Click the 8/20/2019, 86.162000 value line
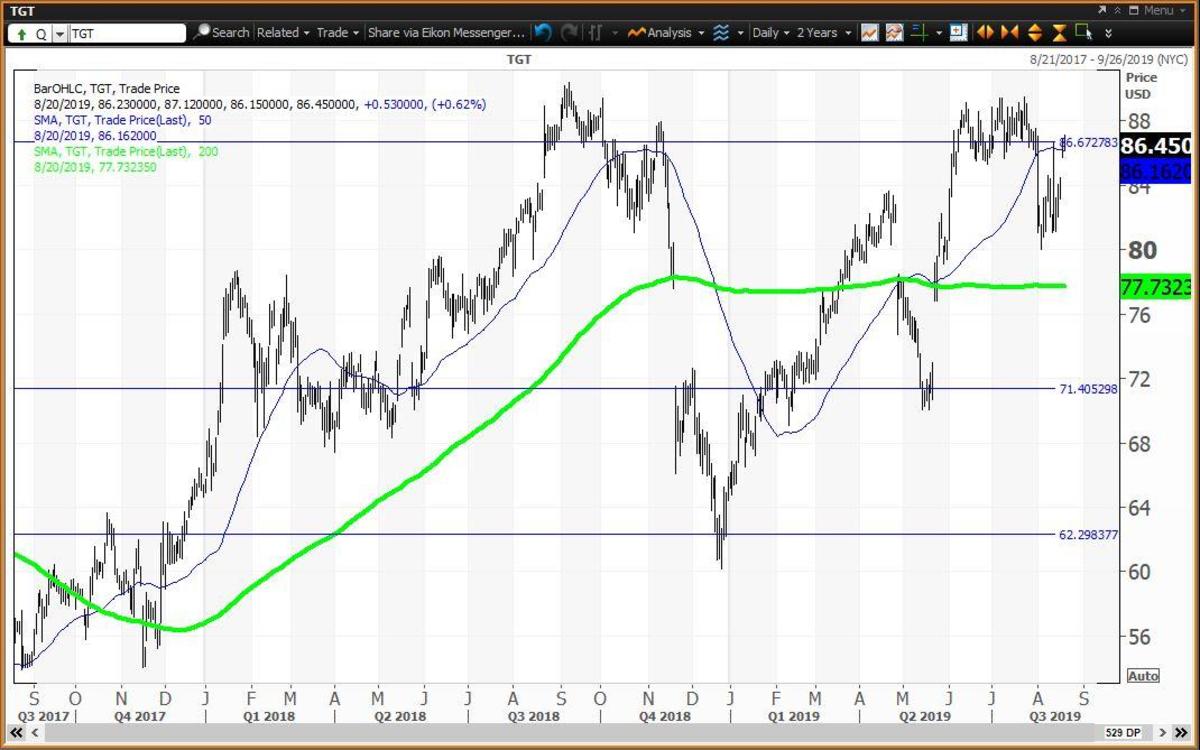Screen dimensions: 1200x750 point(95,135)
